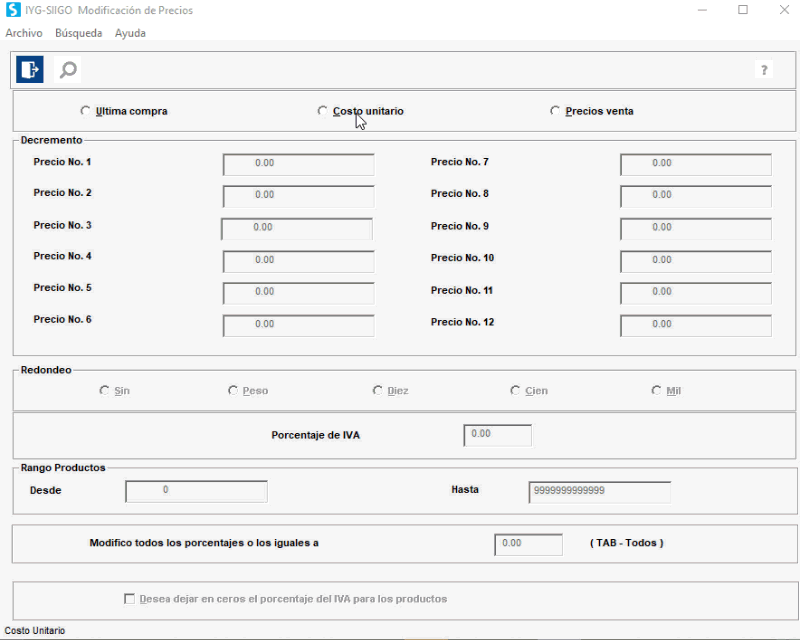
Task: Click the Porcentaje de IVA field
Action: point(497,435)
